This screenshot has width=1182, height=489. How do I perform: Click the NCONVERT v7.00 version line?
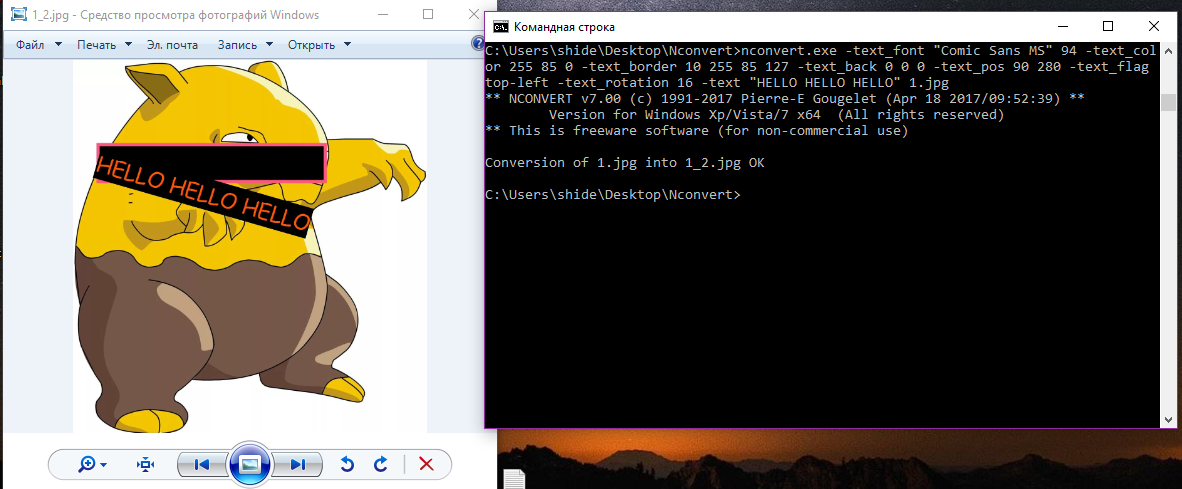785,99
